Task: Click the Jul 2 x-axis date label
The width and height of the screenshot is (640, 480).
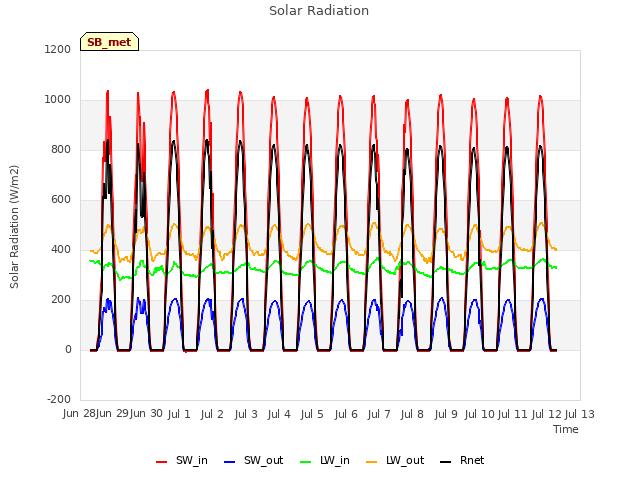Action: click(212, 414)
